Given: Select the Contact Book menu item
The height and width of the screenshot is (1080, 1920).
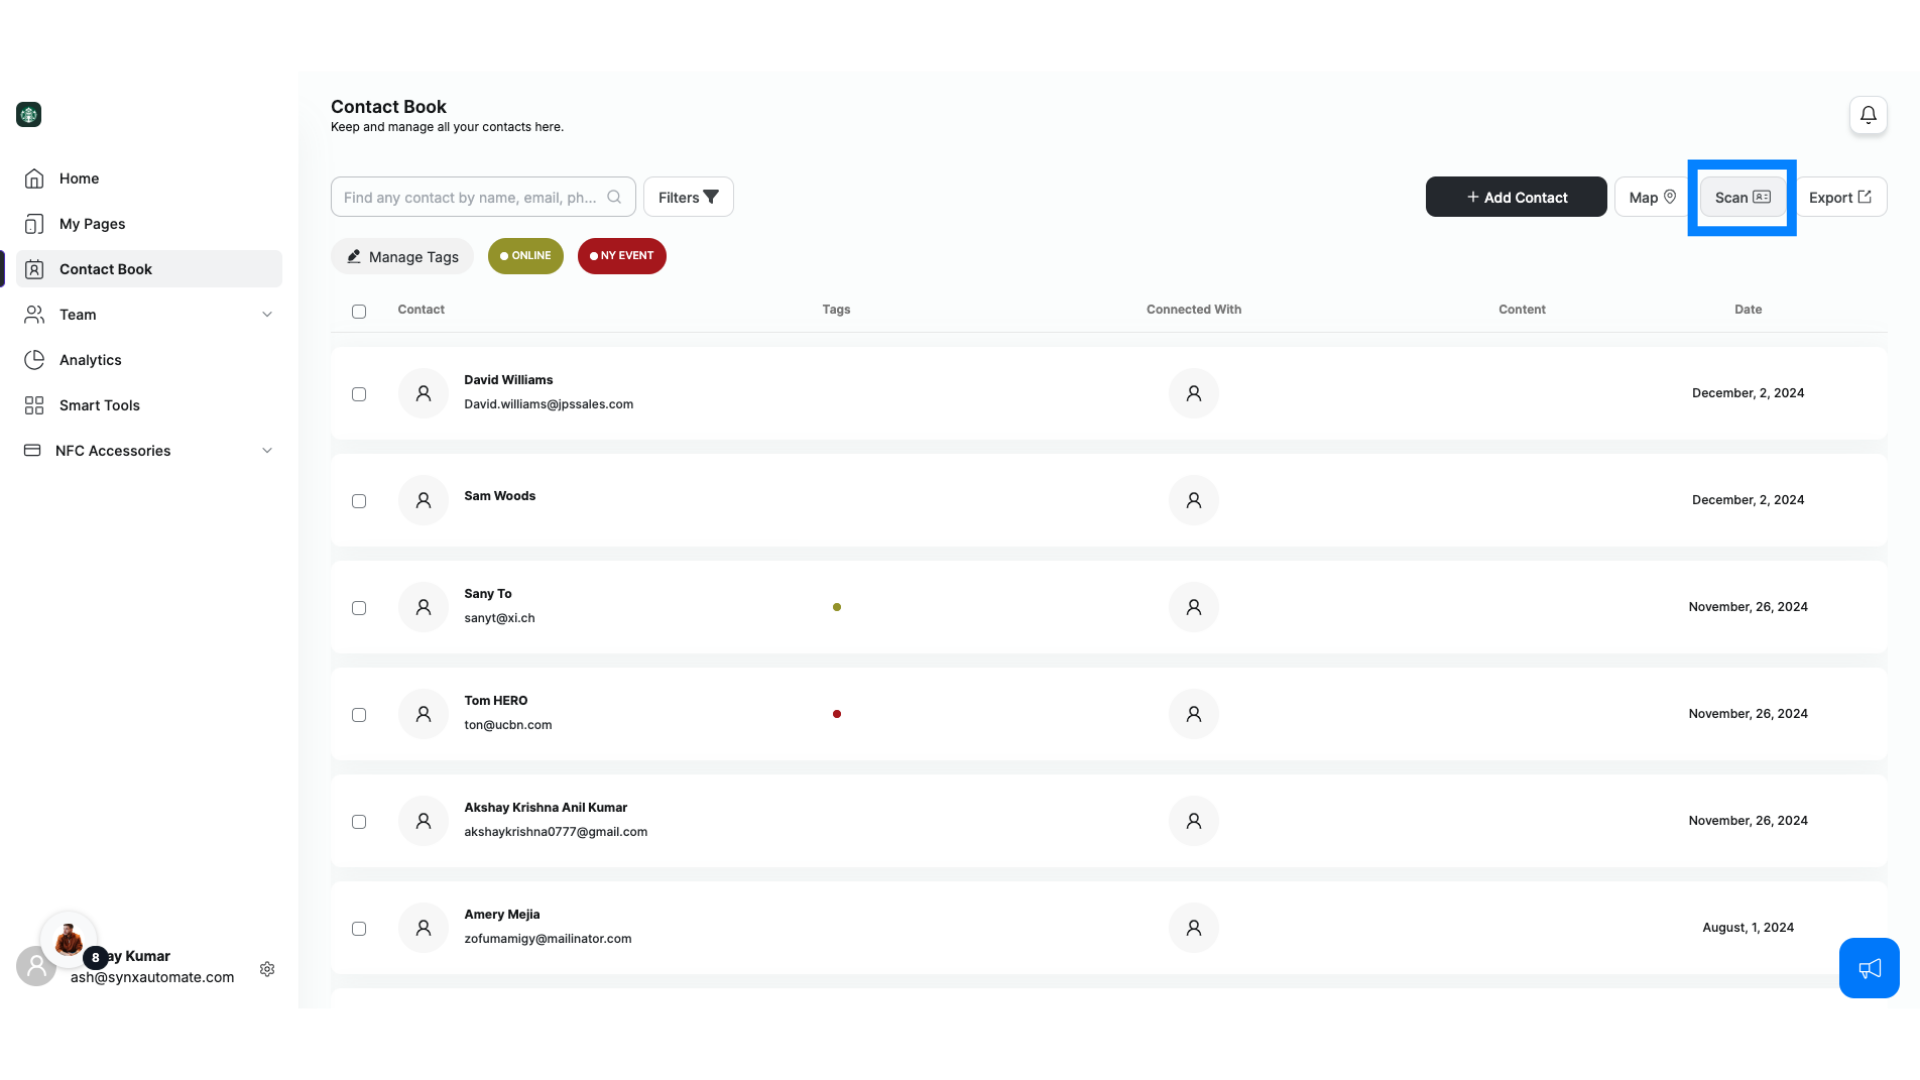Looking at the screenshot, I should coord(146,268).
